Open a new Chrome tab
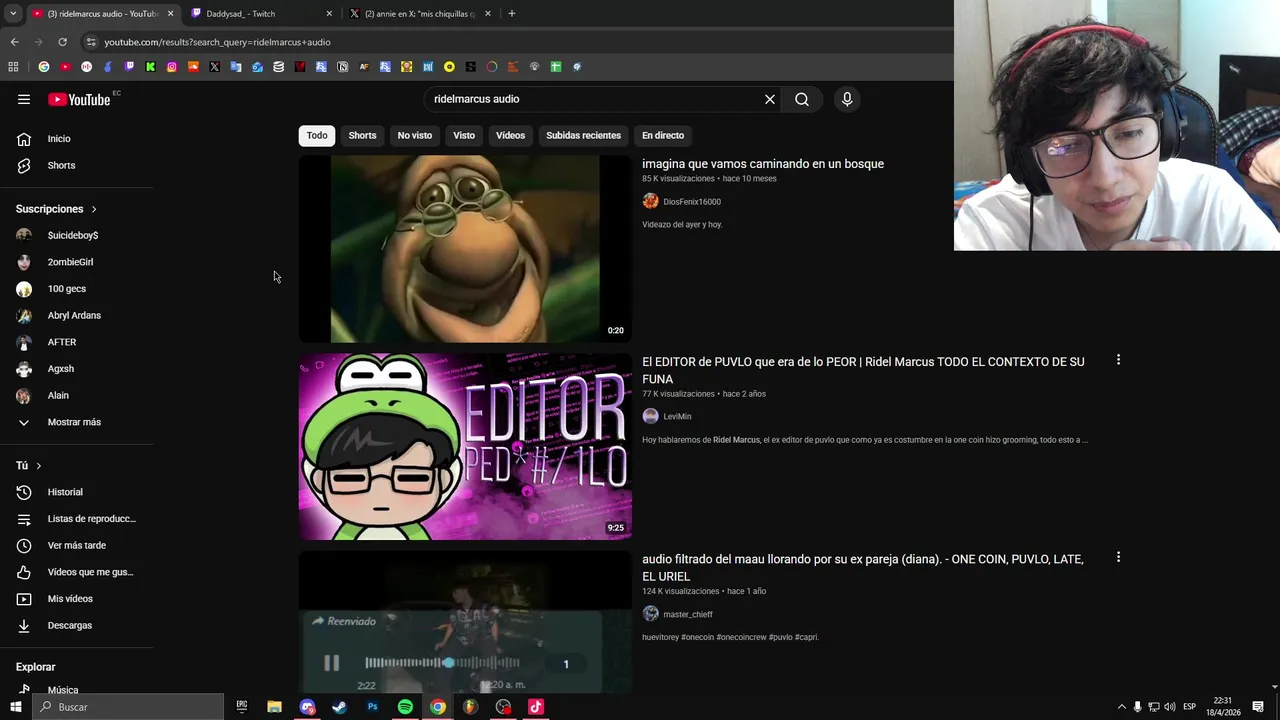This screenshot has width=1280, height=720. 512,14
